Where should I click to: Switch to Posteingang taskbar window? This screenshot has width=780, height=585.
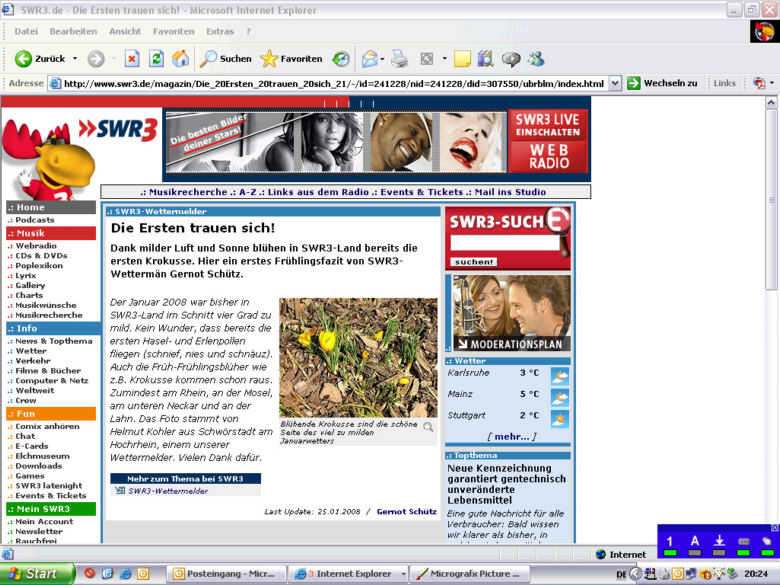pyautogui.click(x=226, y=574)
